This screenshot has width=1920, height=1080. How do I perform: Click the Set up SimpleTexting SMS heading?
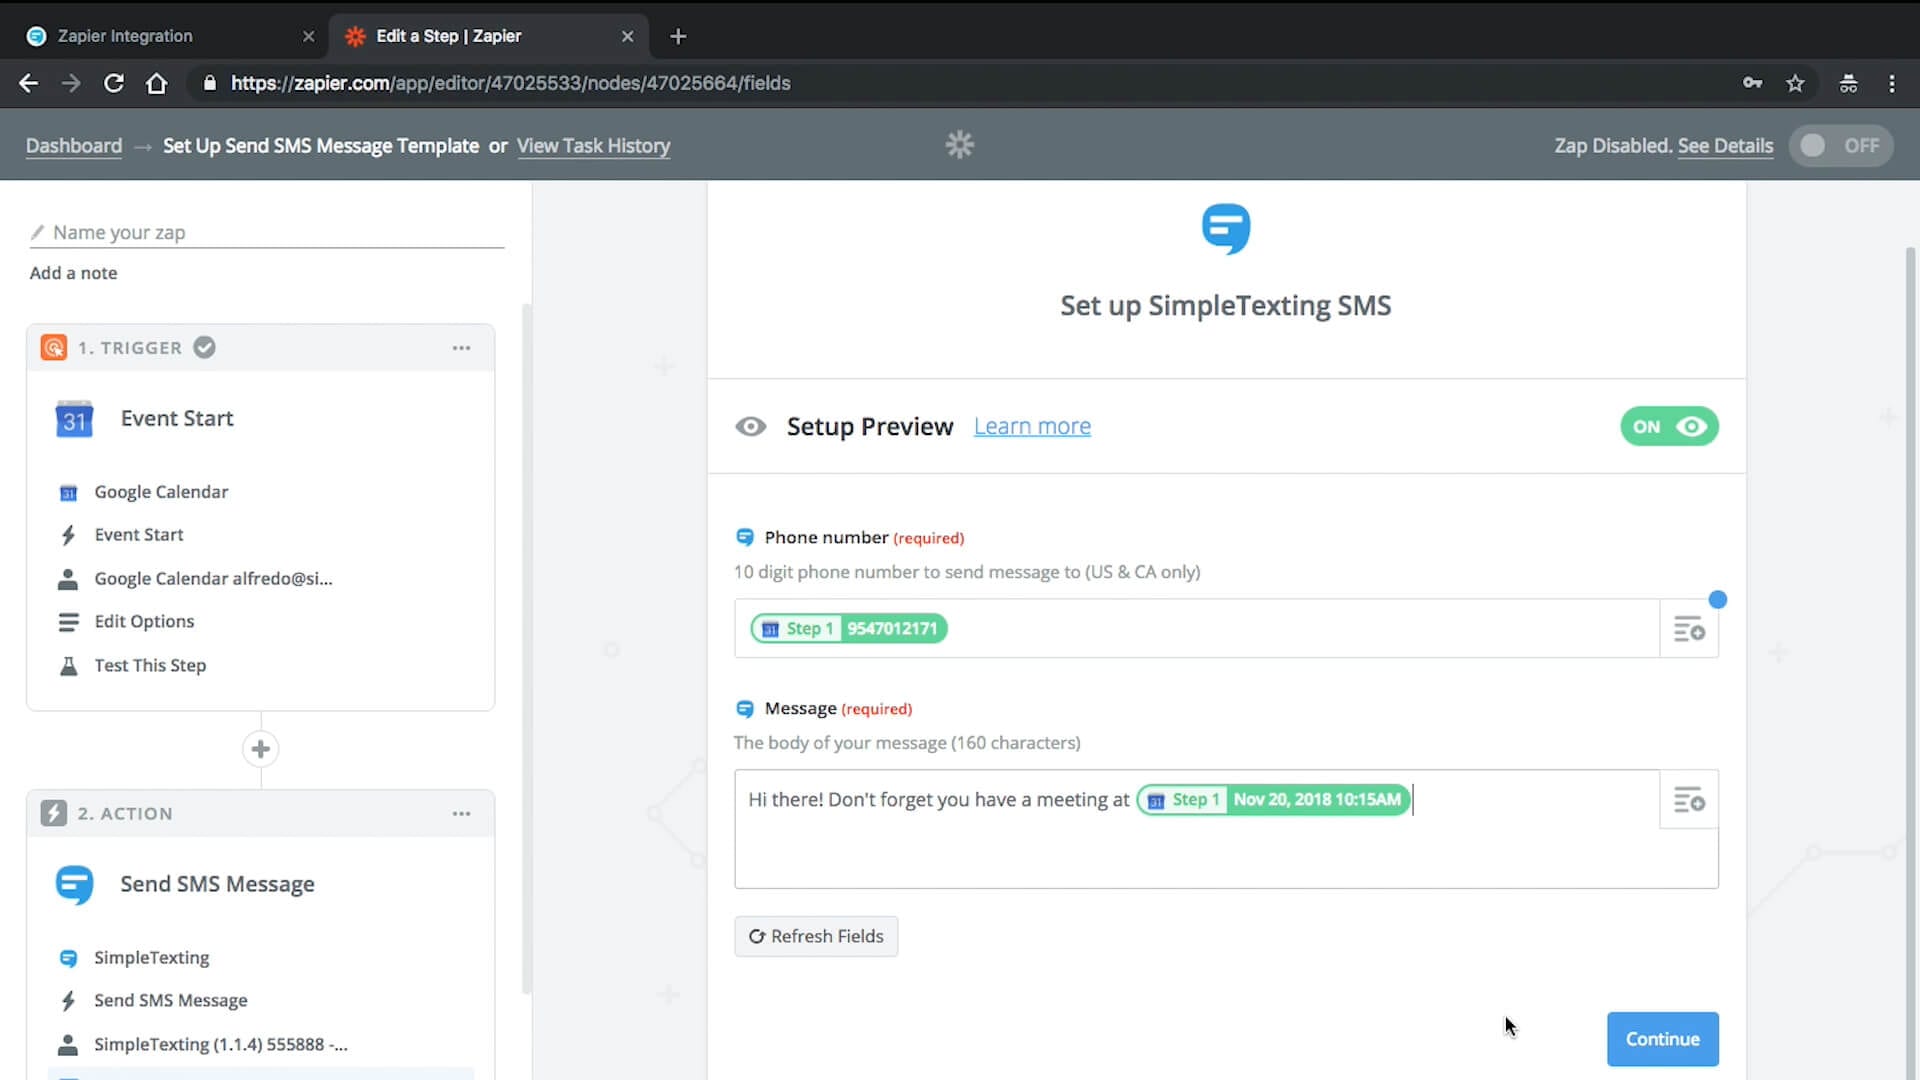click(x=1225, y=306)
